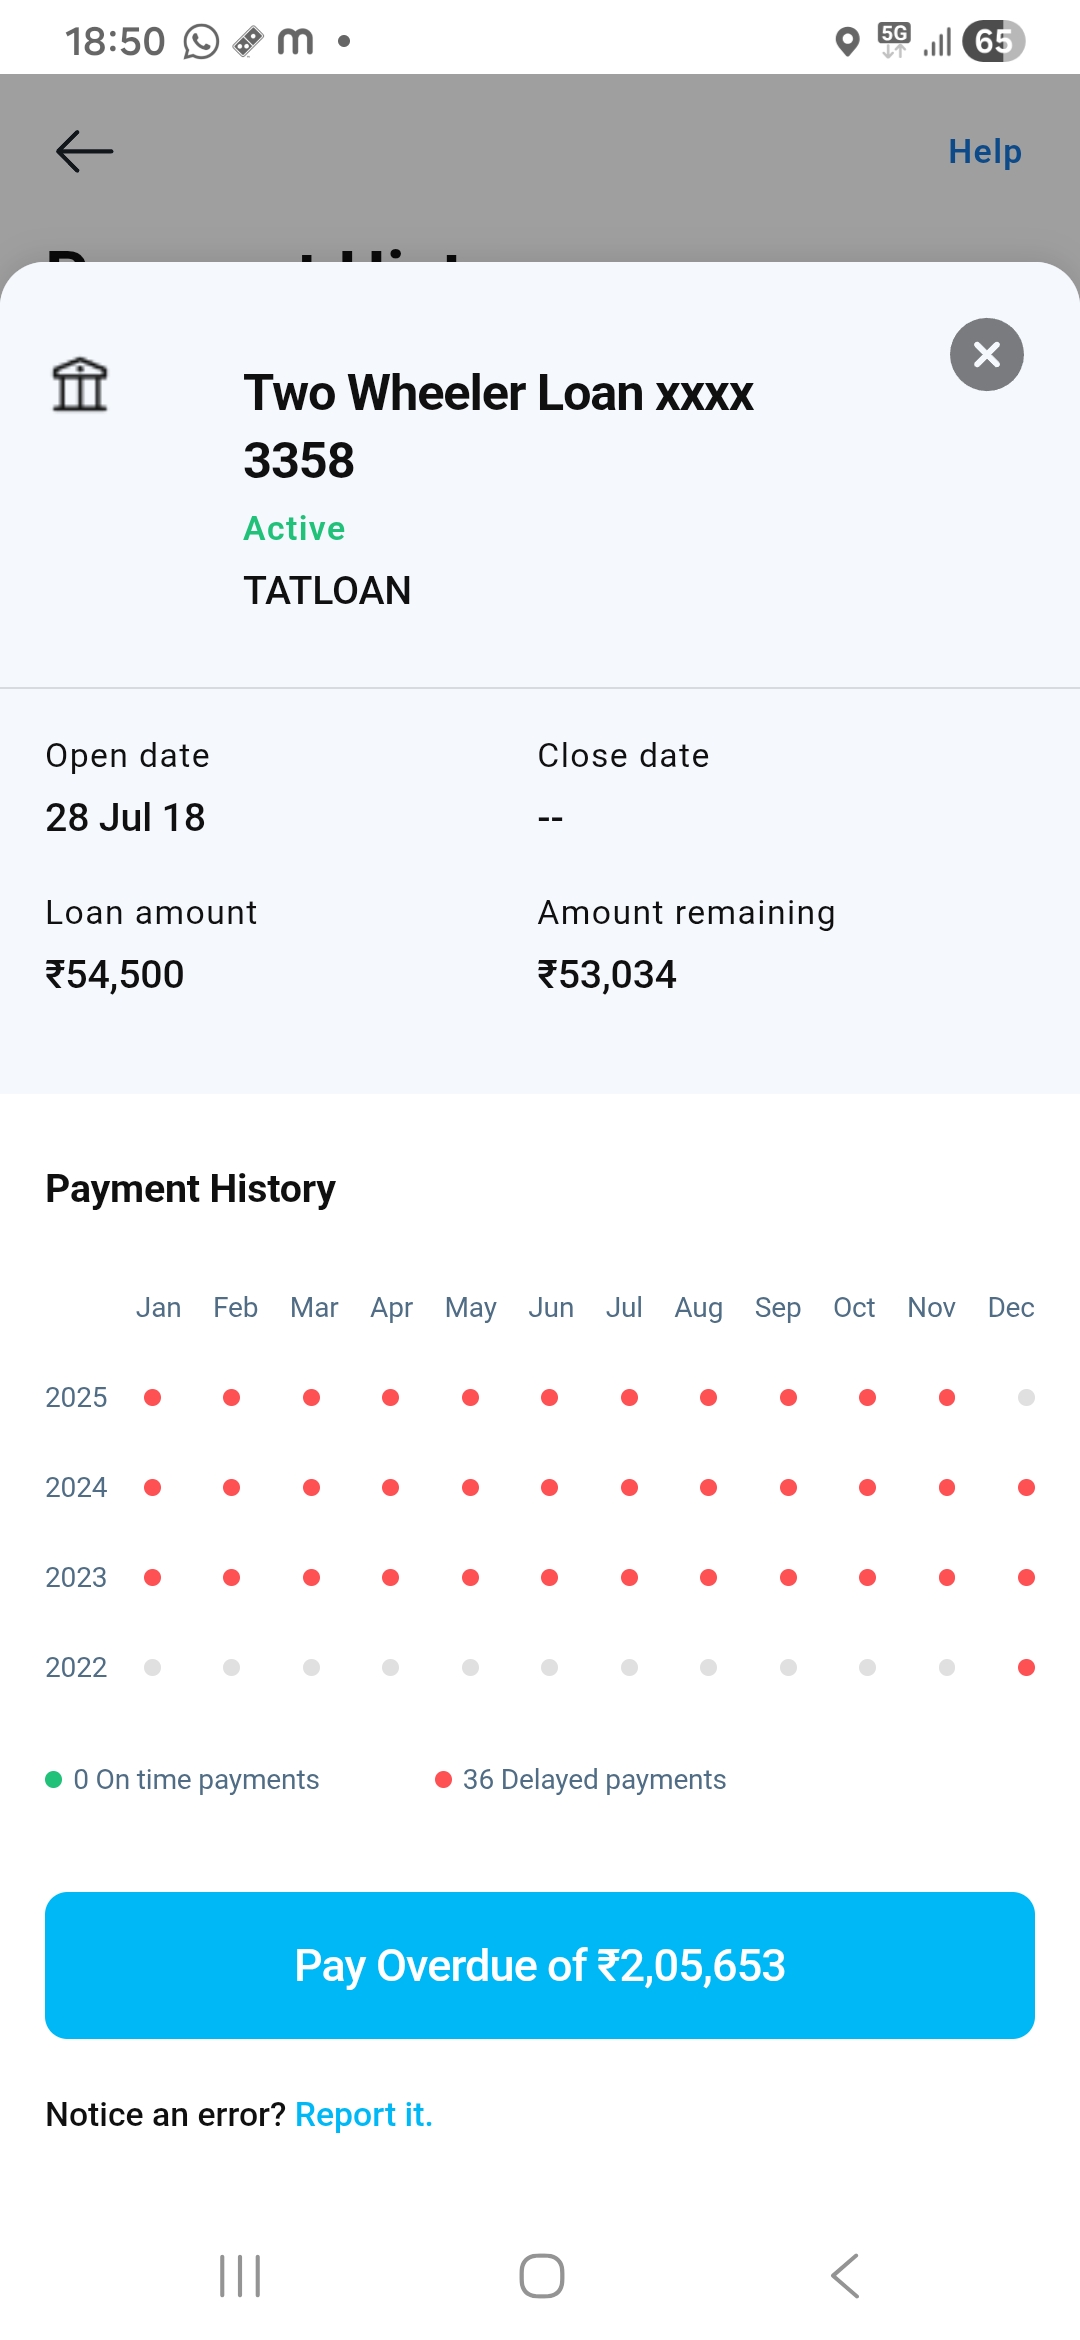The height and width of the screenshot is (2340, 1080).
Task: Tap Android back navigation chevron
Action: pos(845,2276)
